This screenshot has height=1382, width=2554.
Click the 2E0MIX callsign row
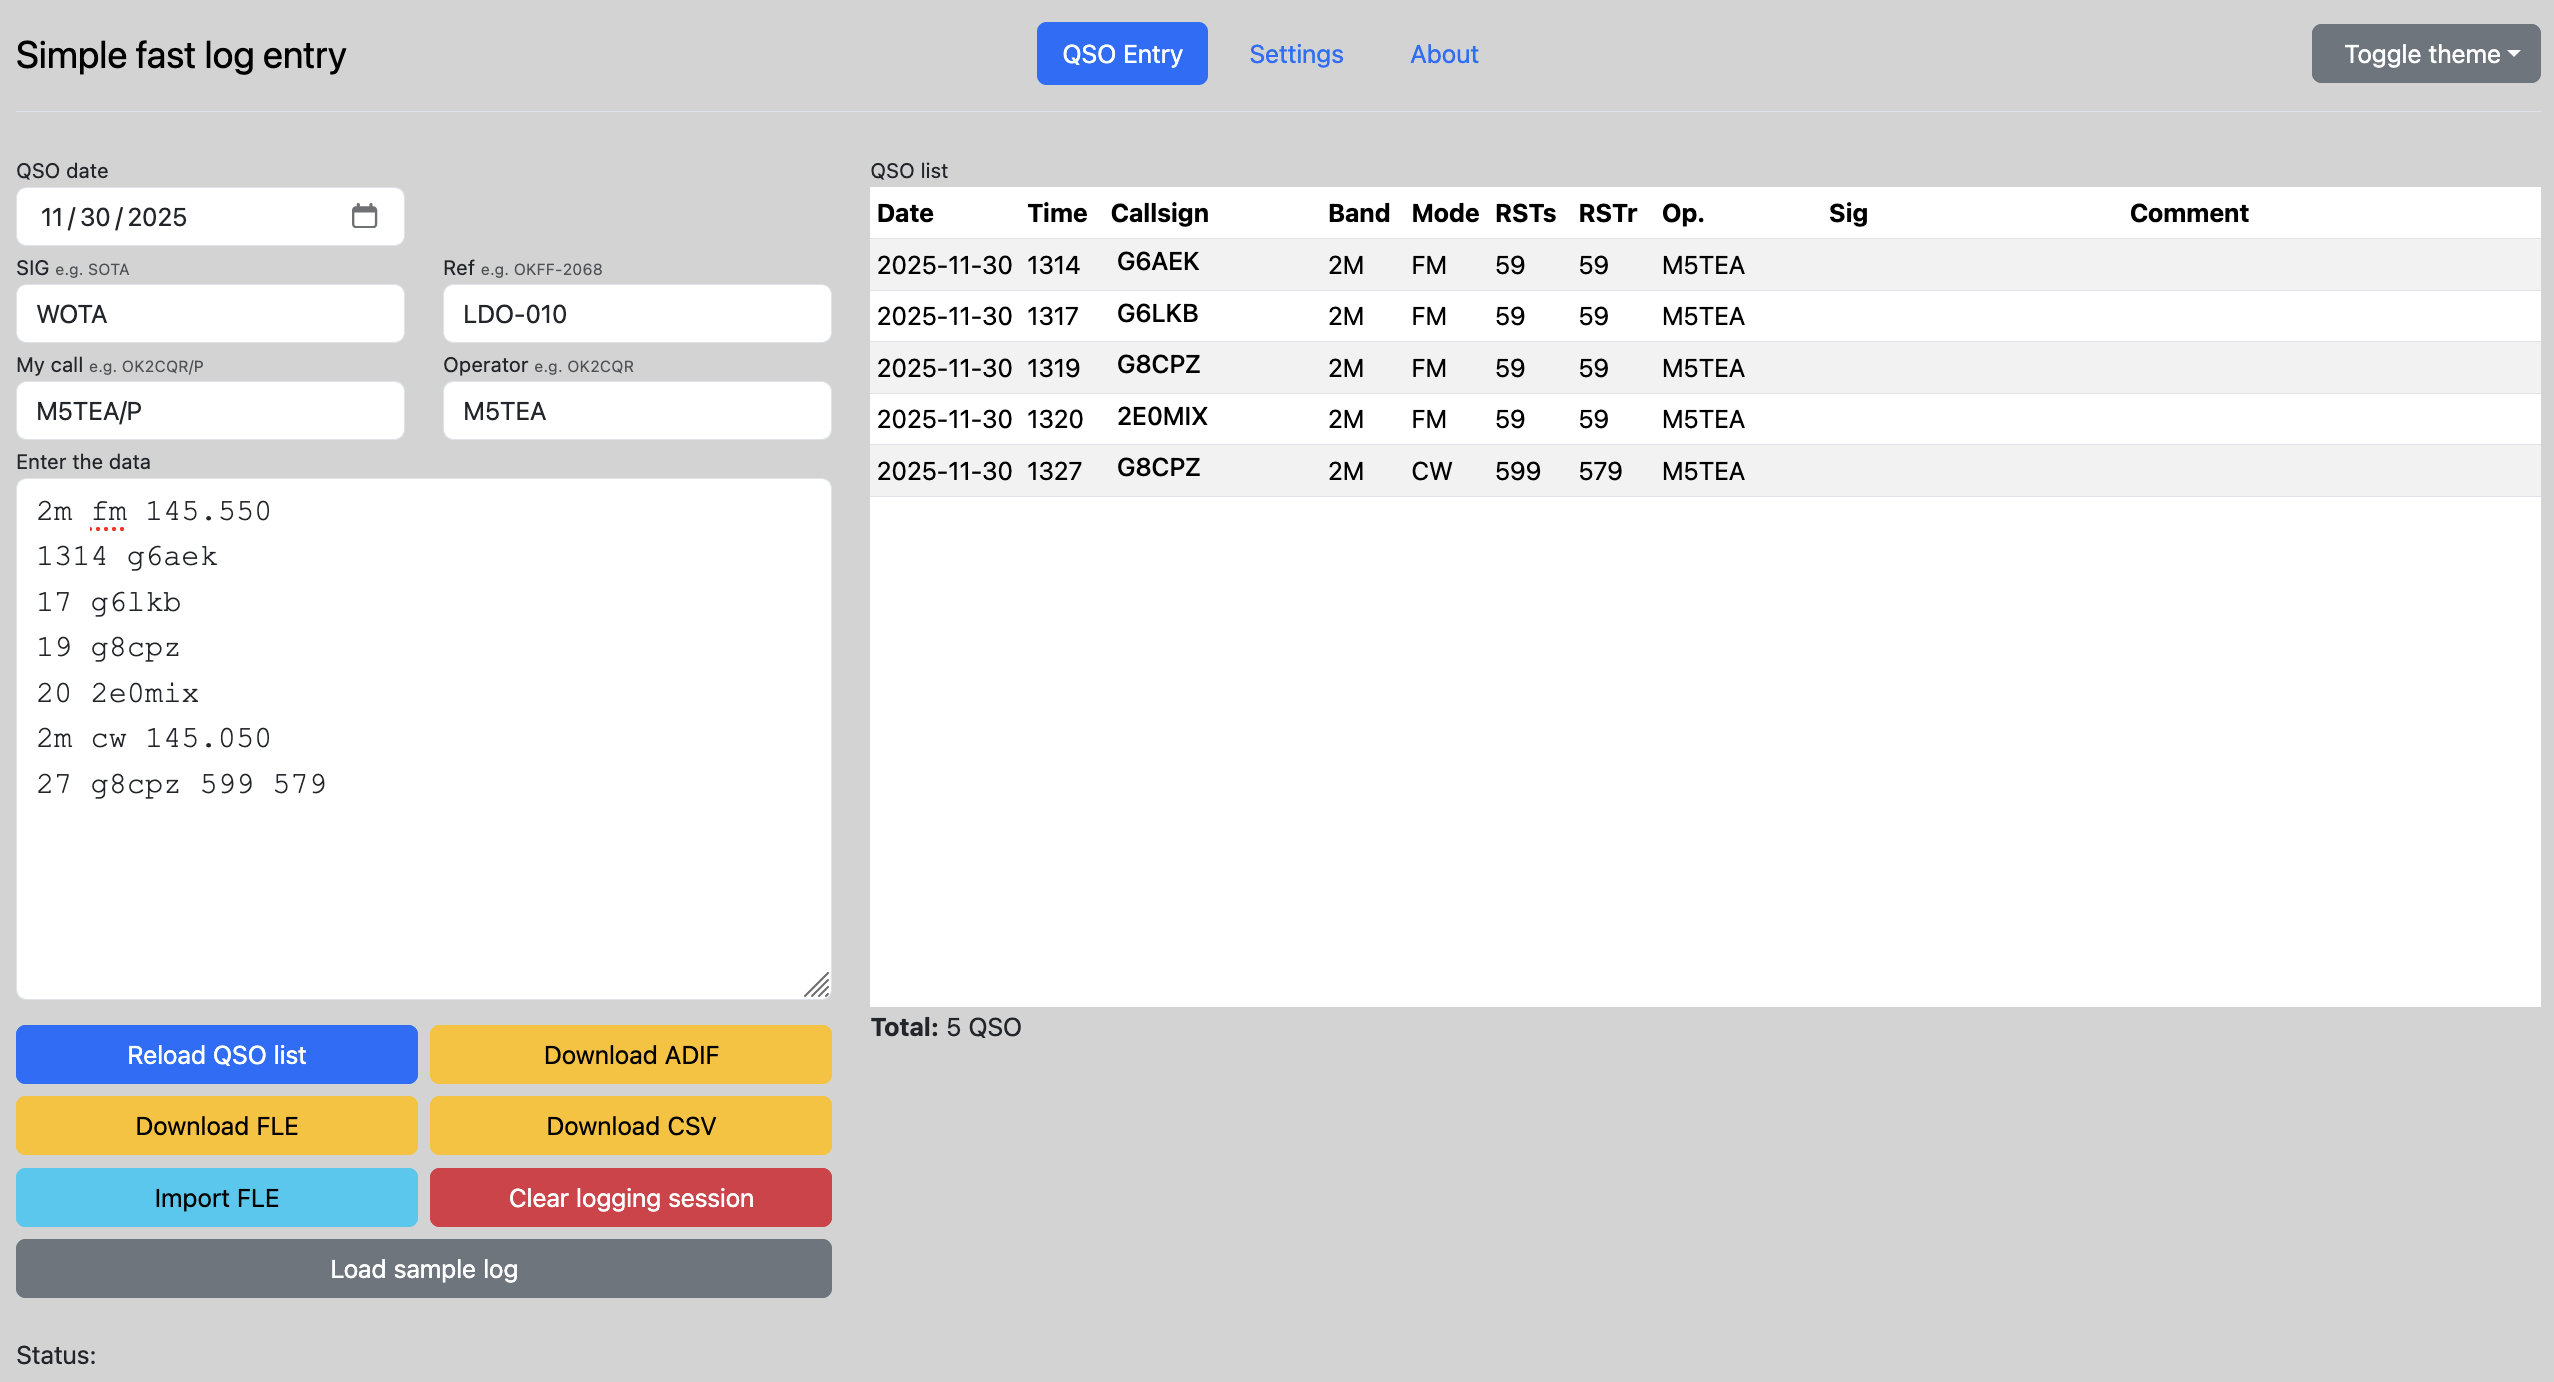(1161, 418)
